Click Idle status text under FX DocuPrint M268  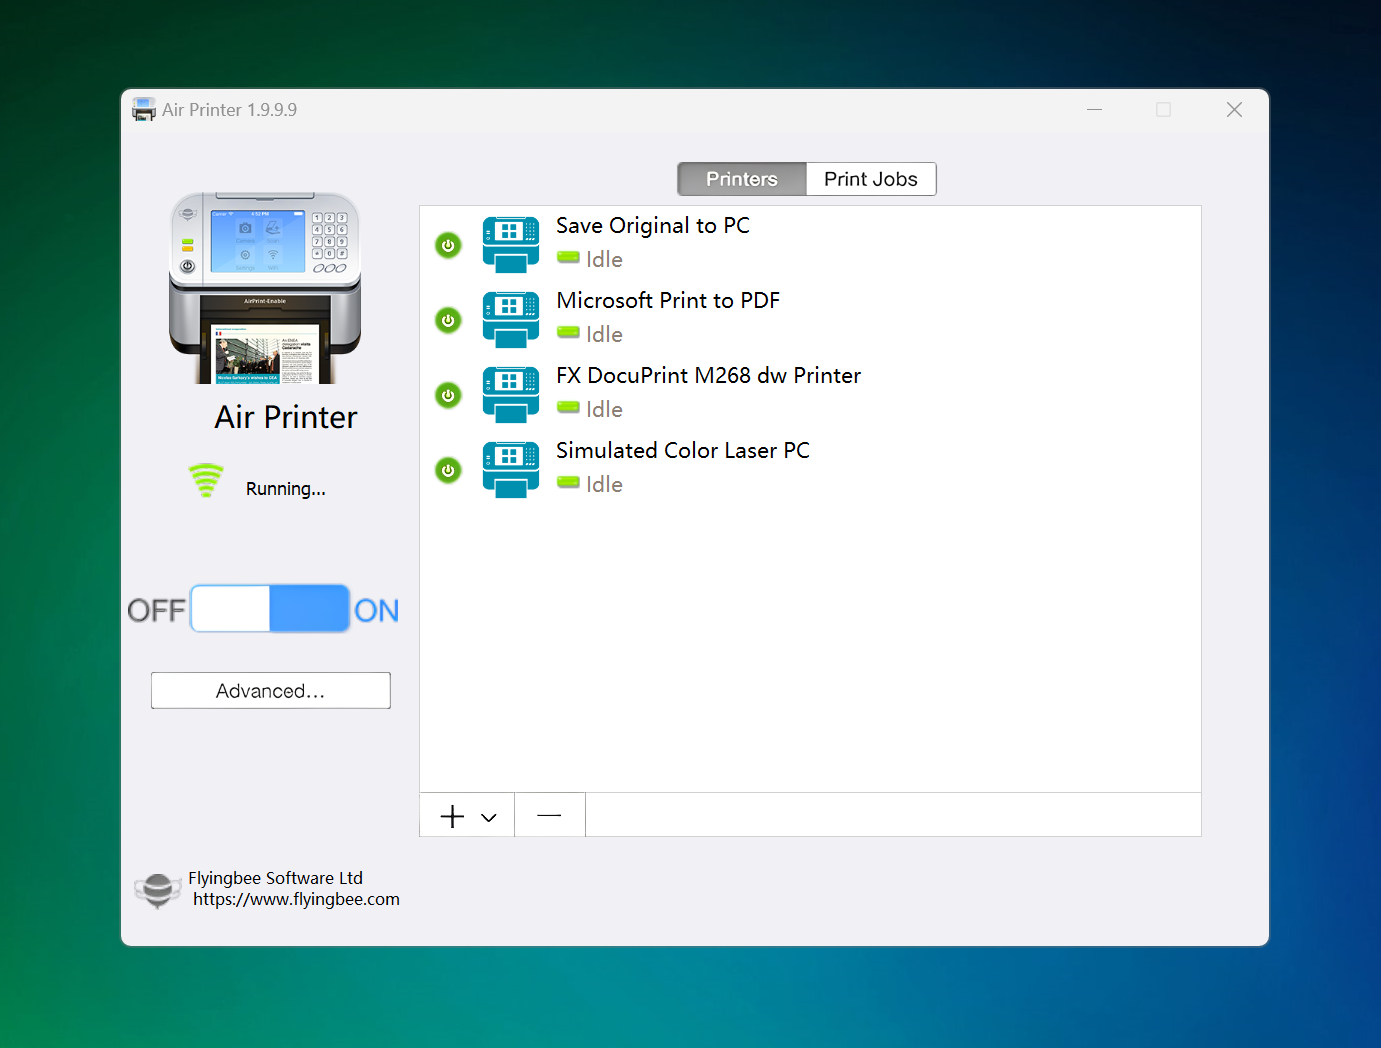point(604,410)
